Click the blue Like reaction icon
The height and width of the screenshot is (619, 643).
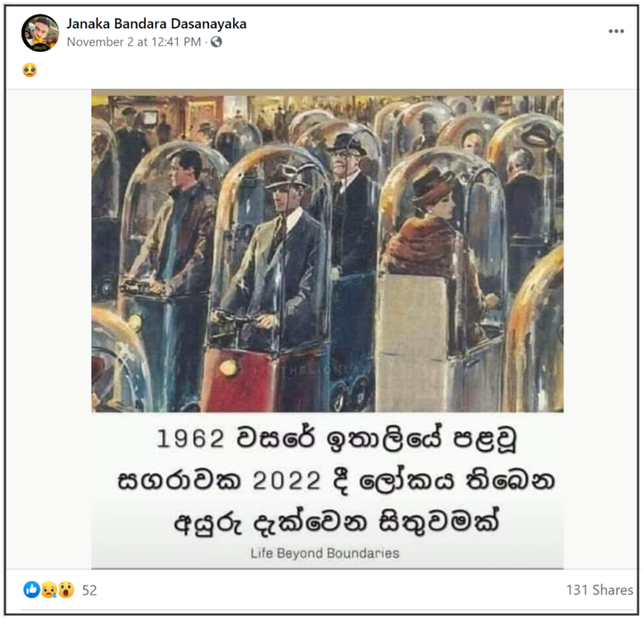[x=32, y=589]
